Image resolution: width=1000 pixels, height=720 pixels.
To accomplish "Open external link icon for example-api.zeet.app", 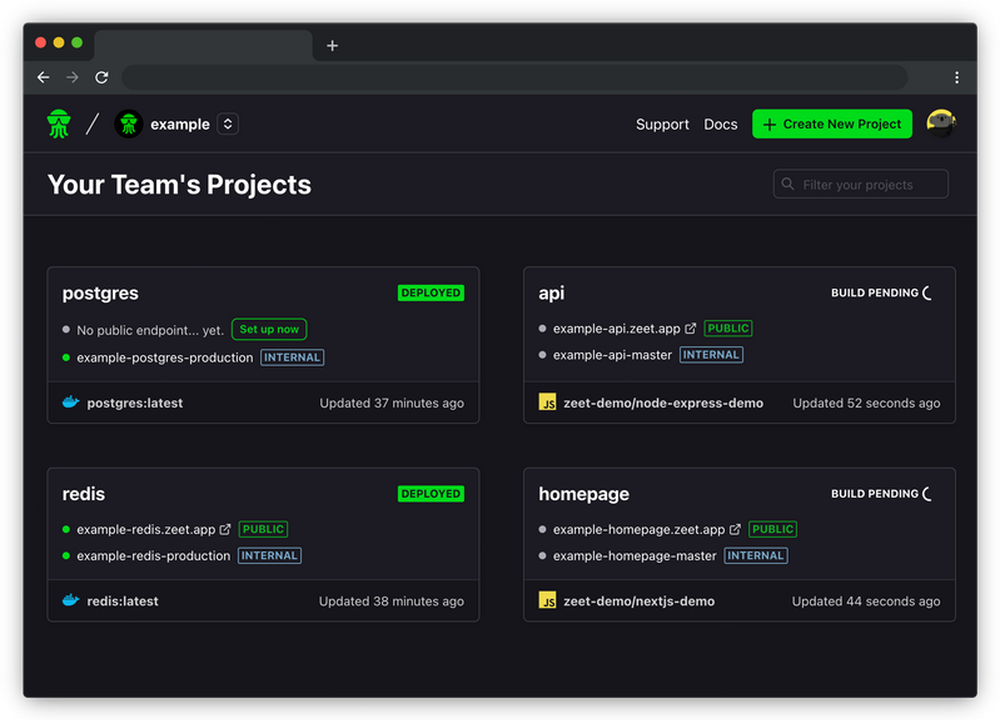I will click(x=689, y=327).
